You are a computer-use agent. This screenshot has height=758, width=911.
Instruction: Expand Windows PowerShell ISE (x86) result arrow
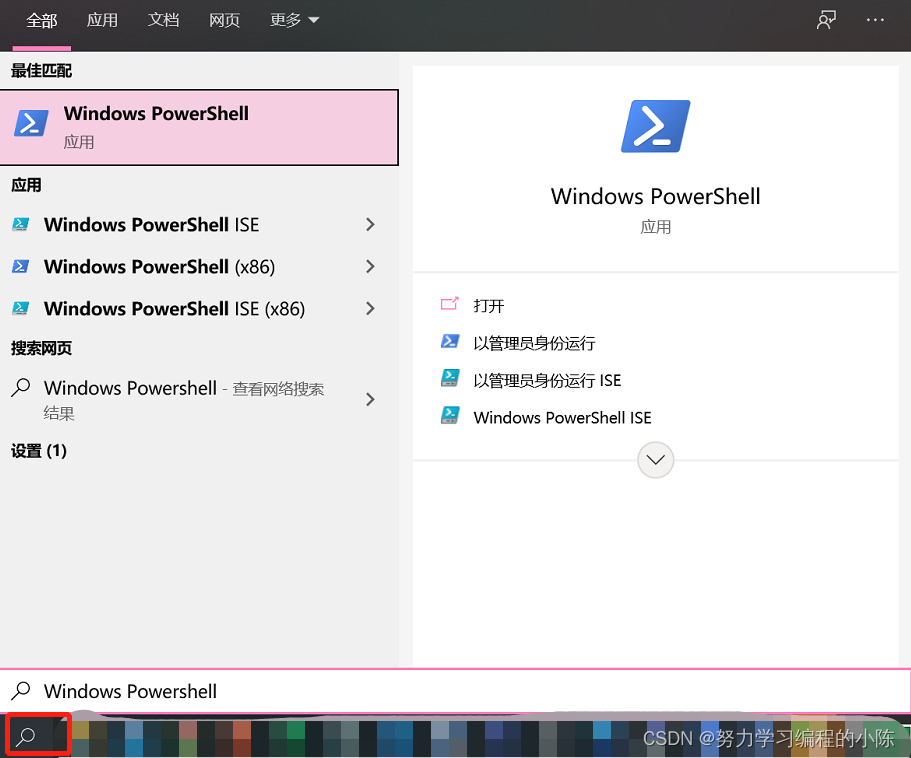[370, 308]
